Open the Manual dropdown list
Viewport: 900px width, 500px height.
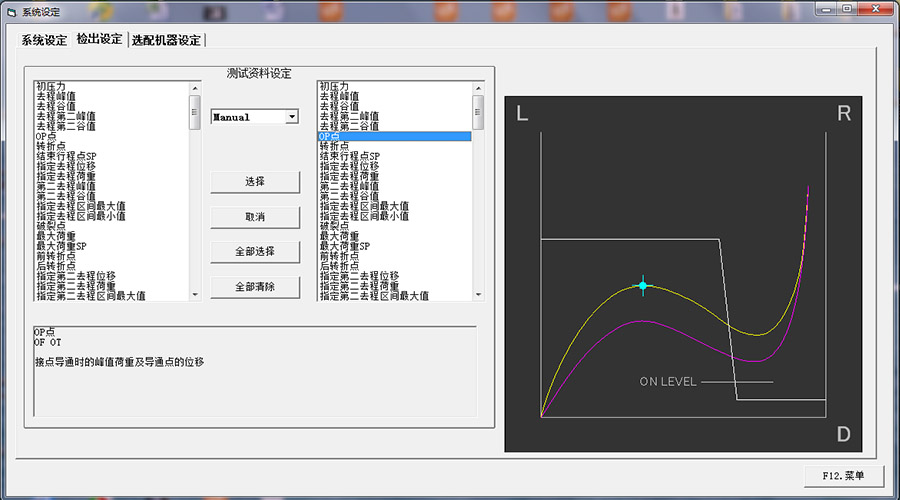292,117
